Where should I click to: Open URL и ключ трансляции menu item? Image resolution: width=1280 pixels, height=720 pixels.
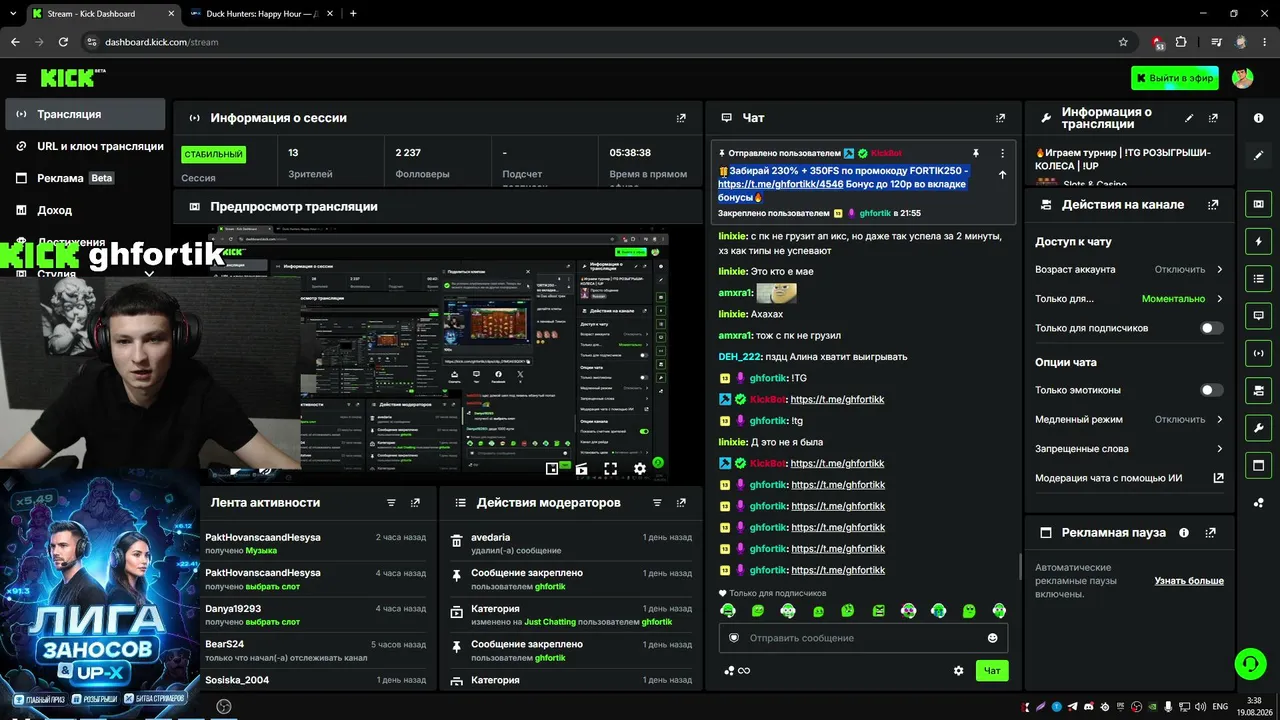(85, 146)
